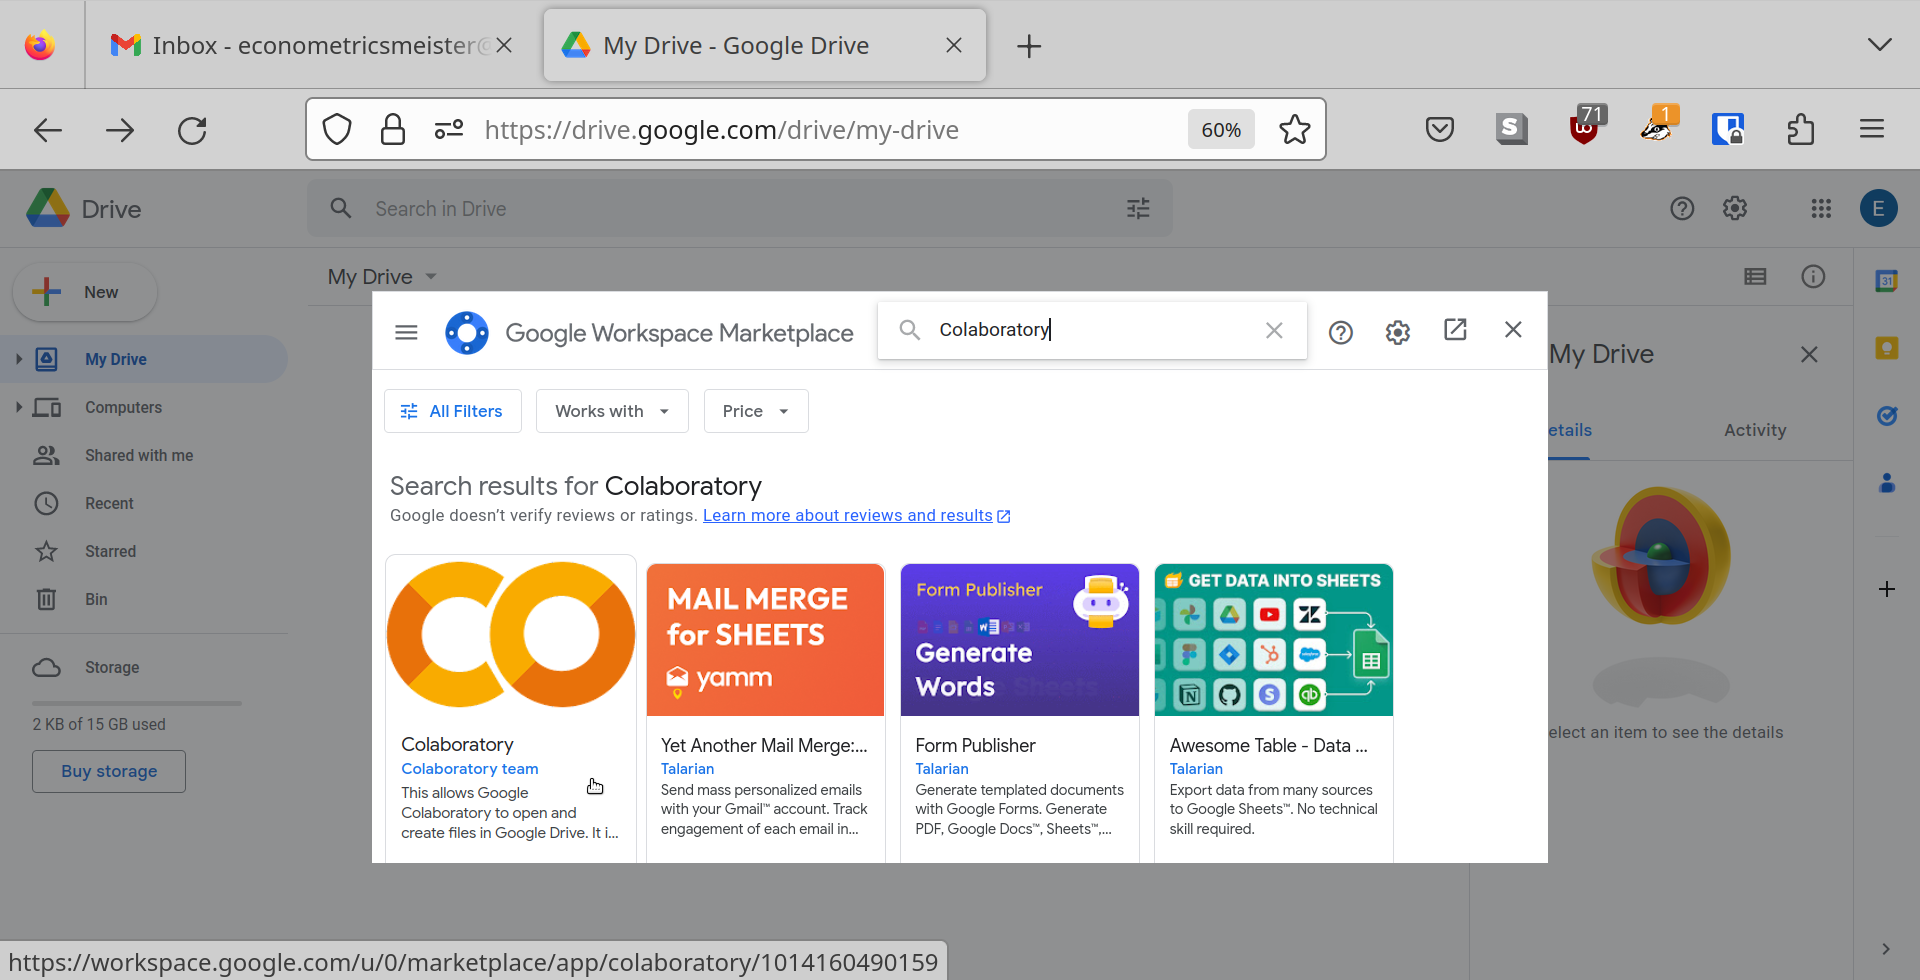Open the Colaboratory app thumbnail
Viewport: 1920px width, 980px height.
click(511, 636)
